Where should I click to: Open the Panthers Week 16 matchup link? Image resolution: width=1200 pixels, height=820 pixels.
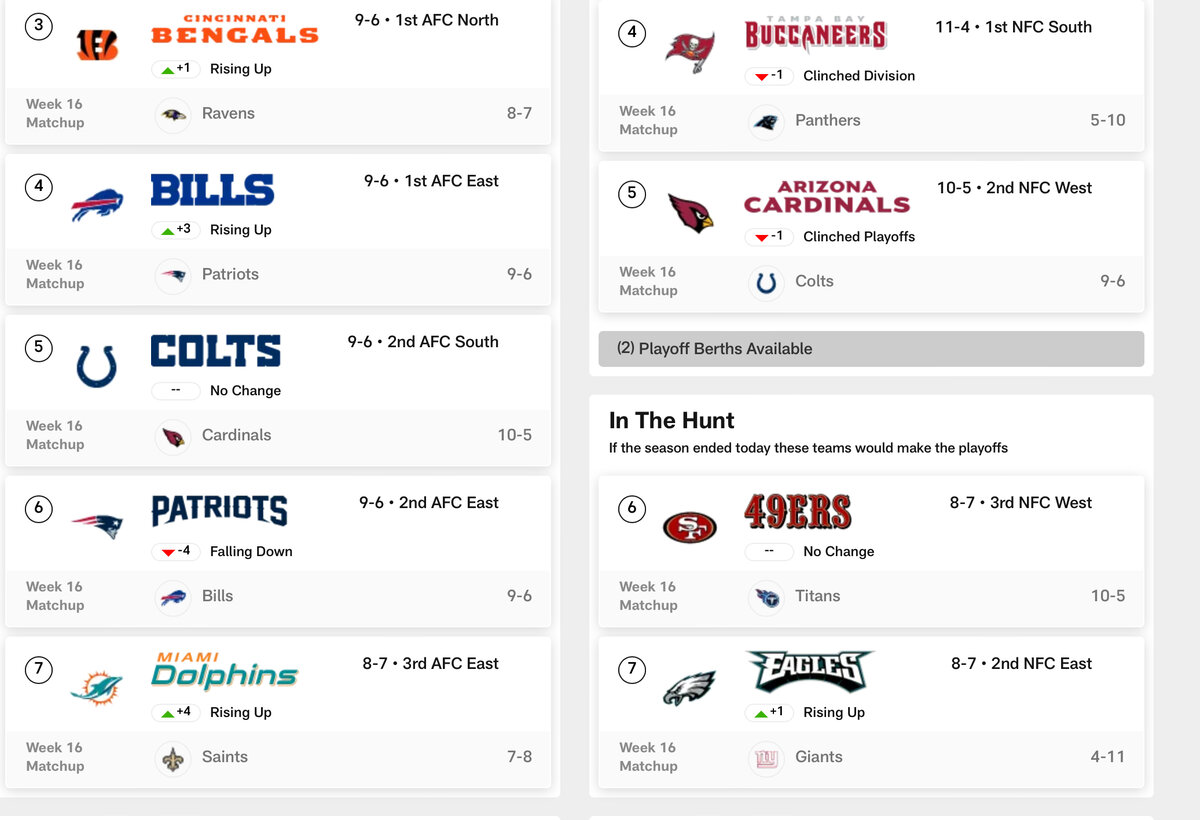click(827, 121)
